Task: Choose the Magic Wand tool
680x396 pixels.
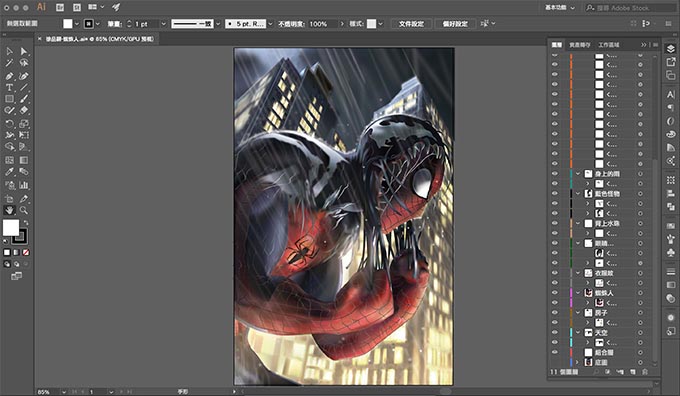Action: (10, 63)
